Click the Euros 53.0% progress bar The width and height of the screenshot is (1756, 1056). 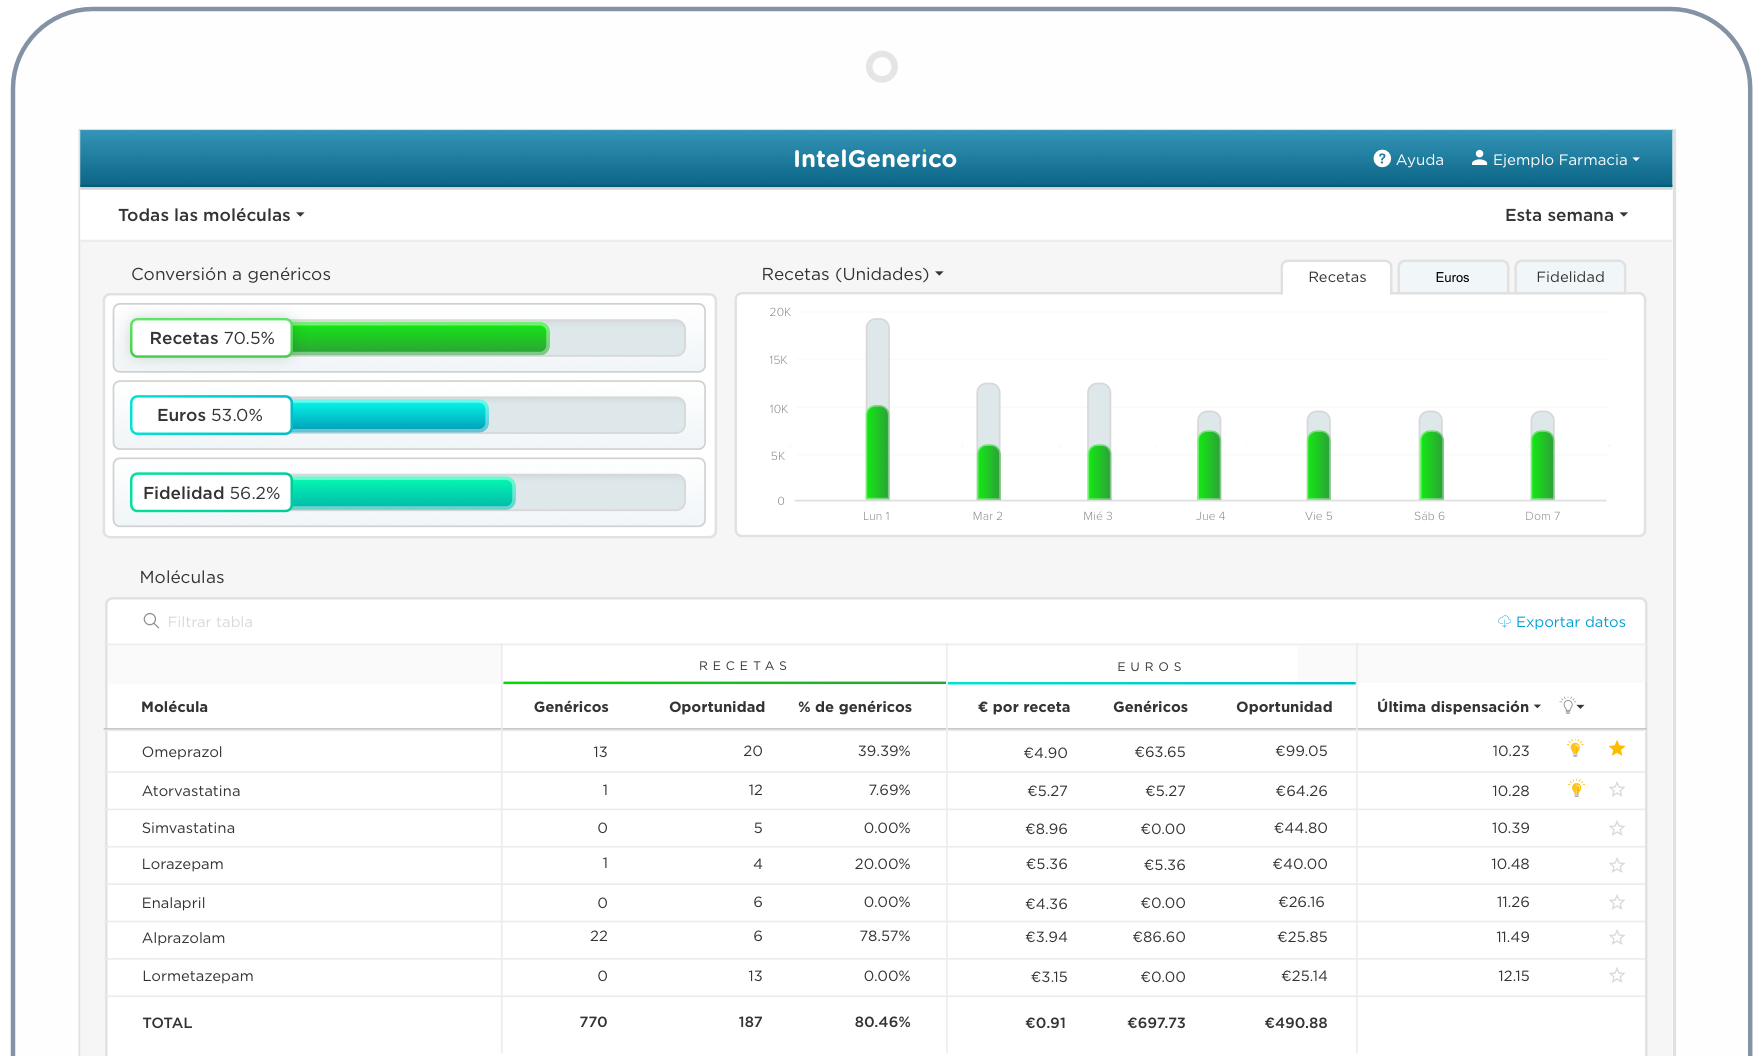408,415
